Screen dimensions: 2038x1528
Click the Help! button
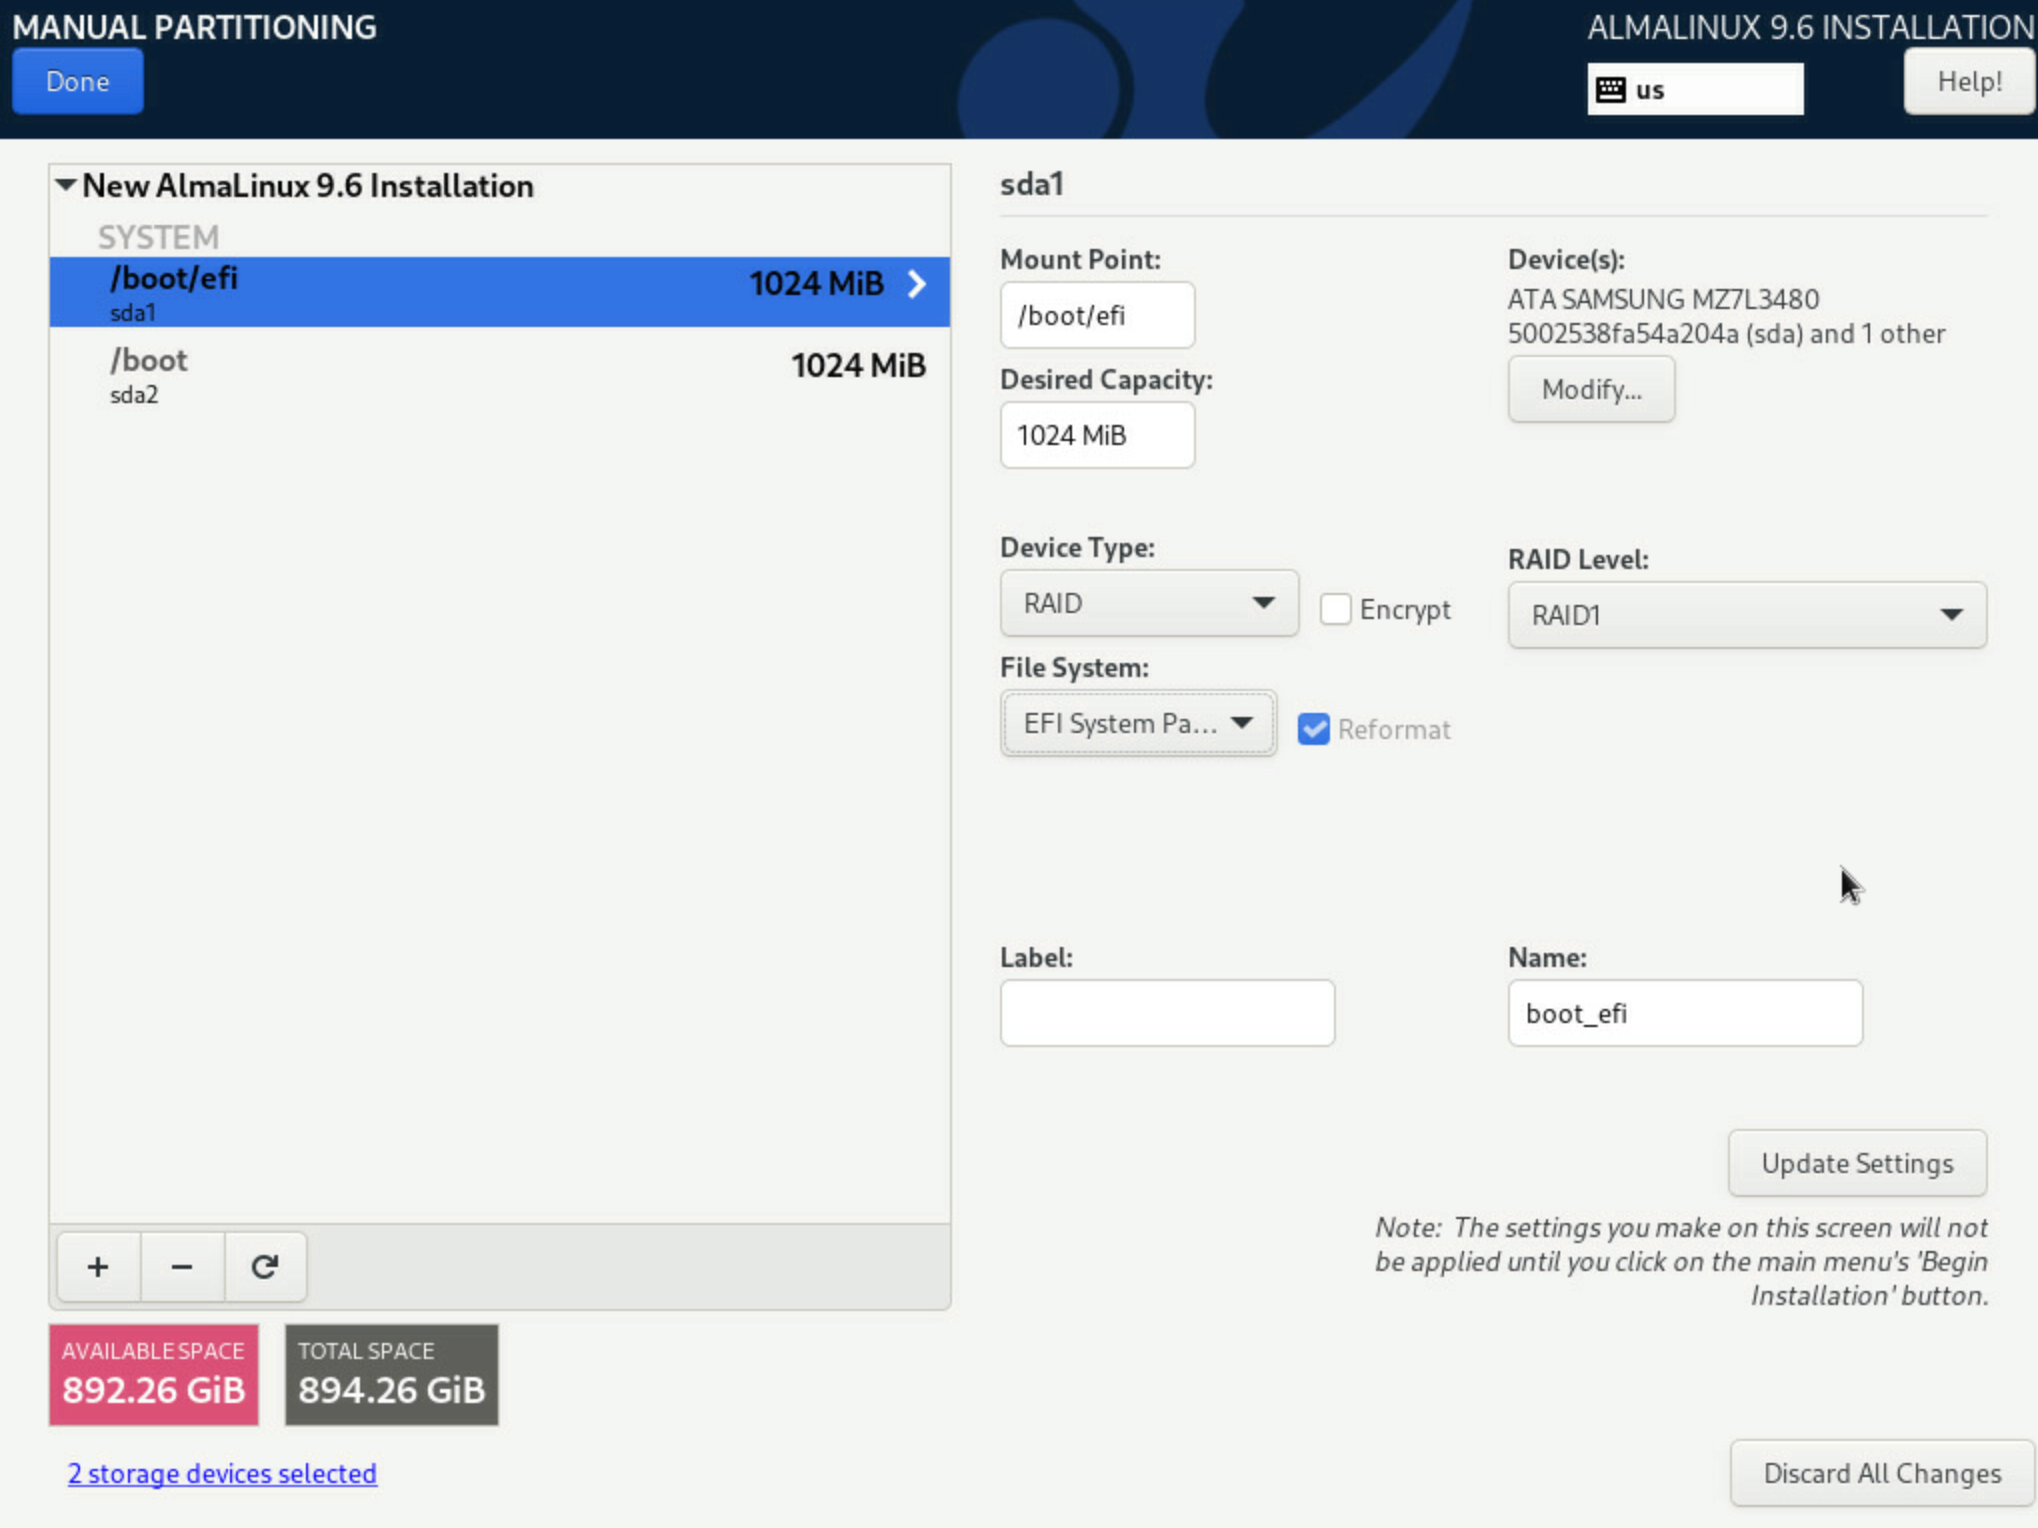pos(1969,81)
